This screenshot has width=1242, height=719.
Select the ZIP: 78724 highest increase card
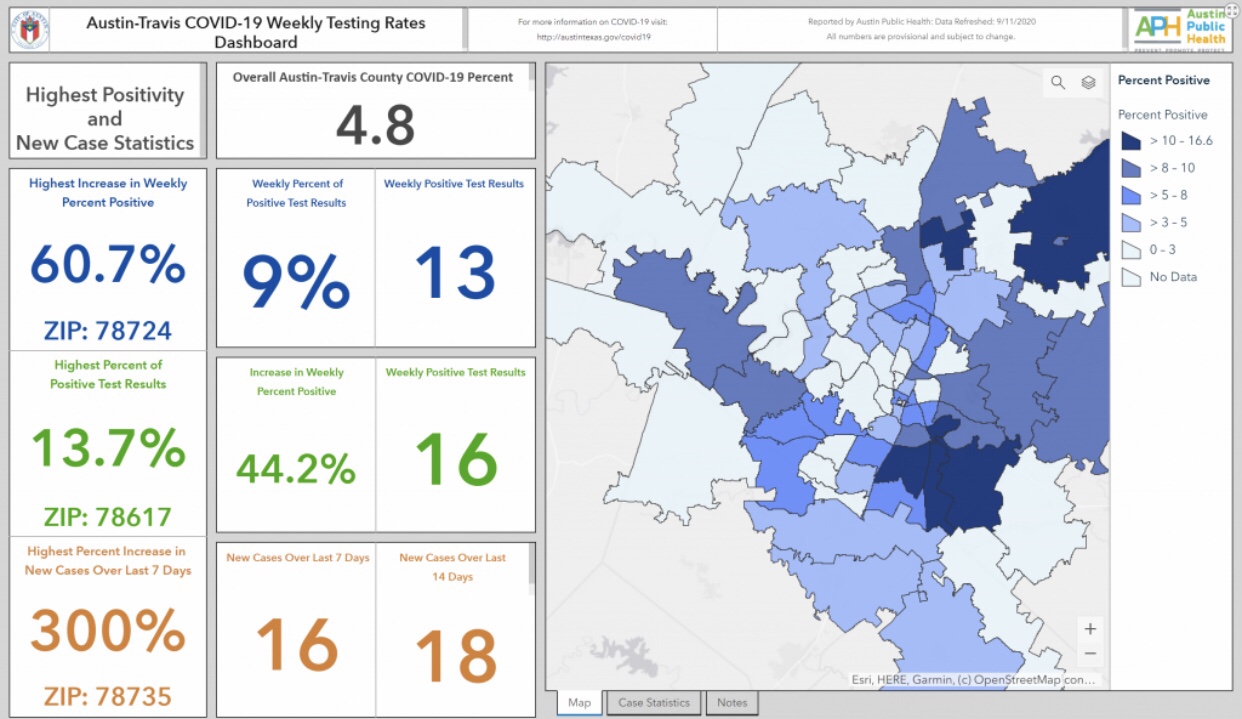(108, 258)
